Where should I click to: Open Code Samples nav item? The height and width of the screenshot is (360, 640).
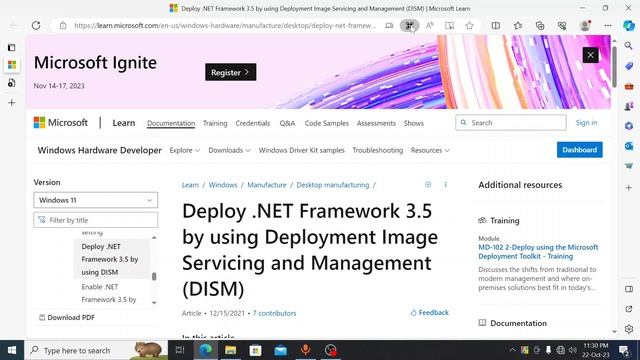click(x=327, y=123)
